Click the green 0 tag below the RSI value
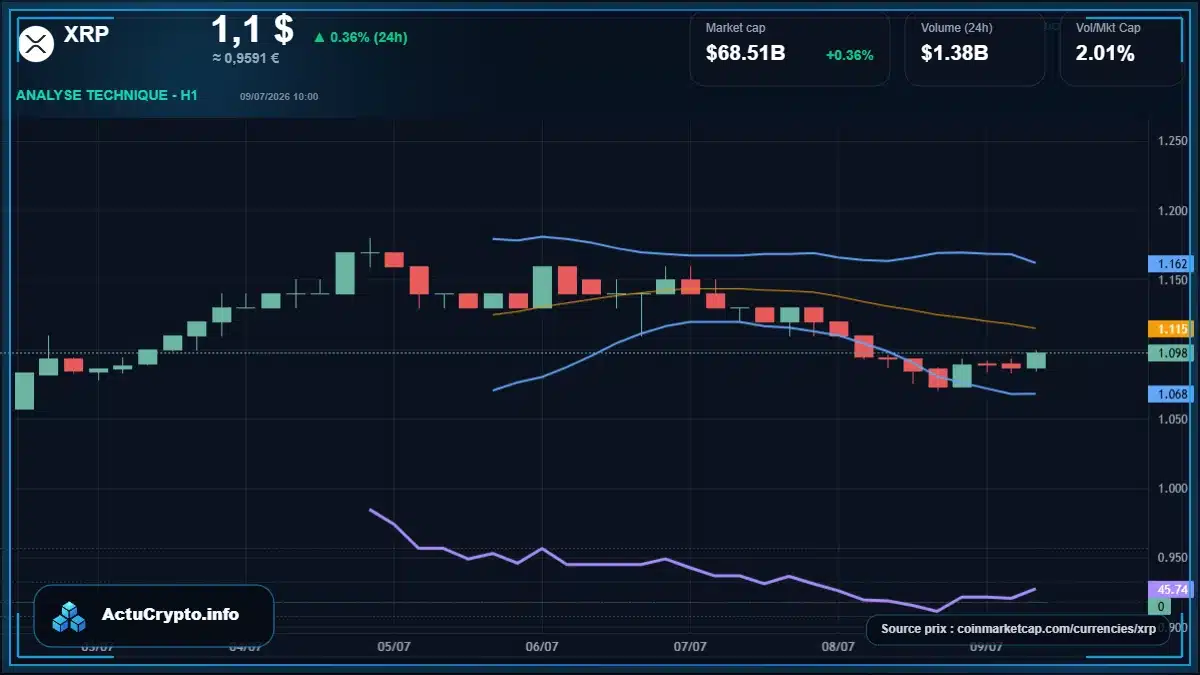 point(1161,607)
